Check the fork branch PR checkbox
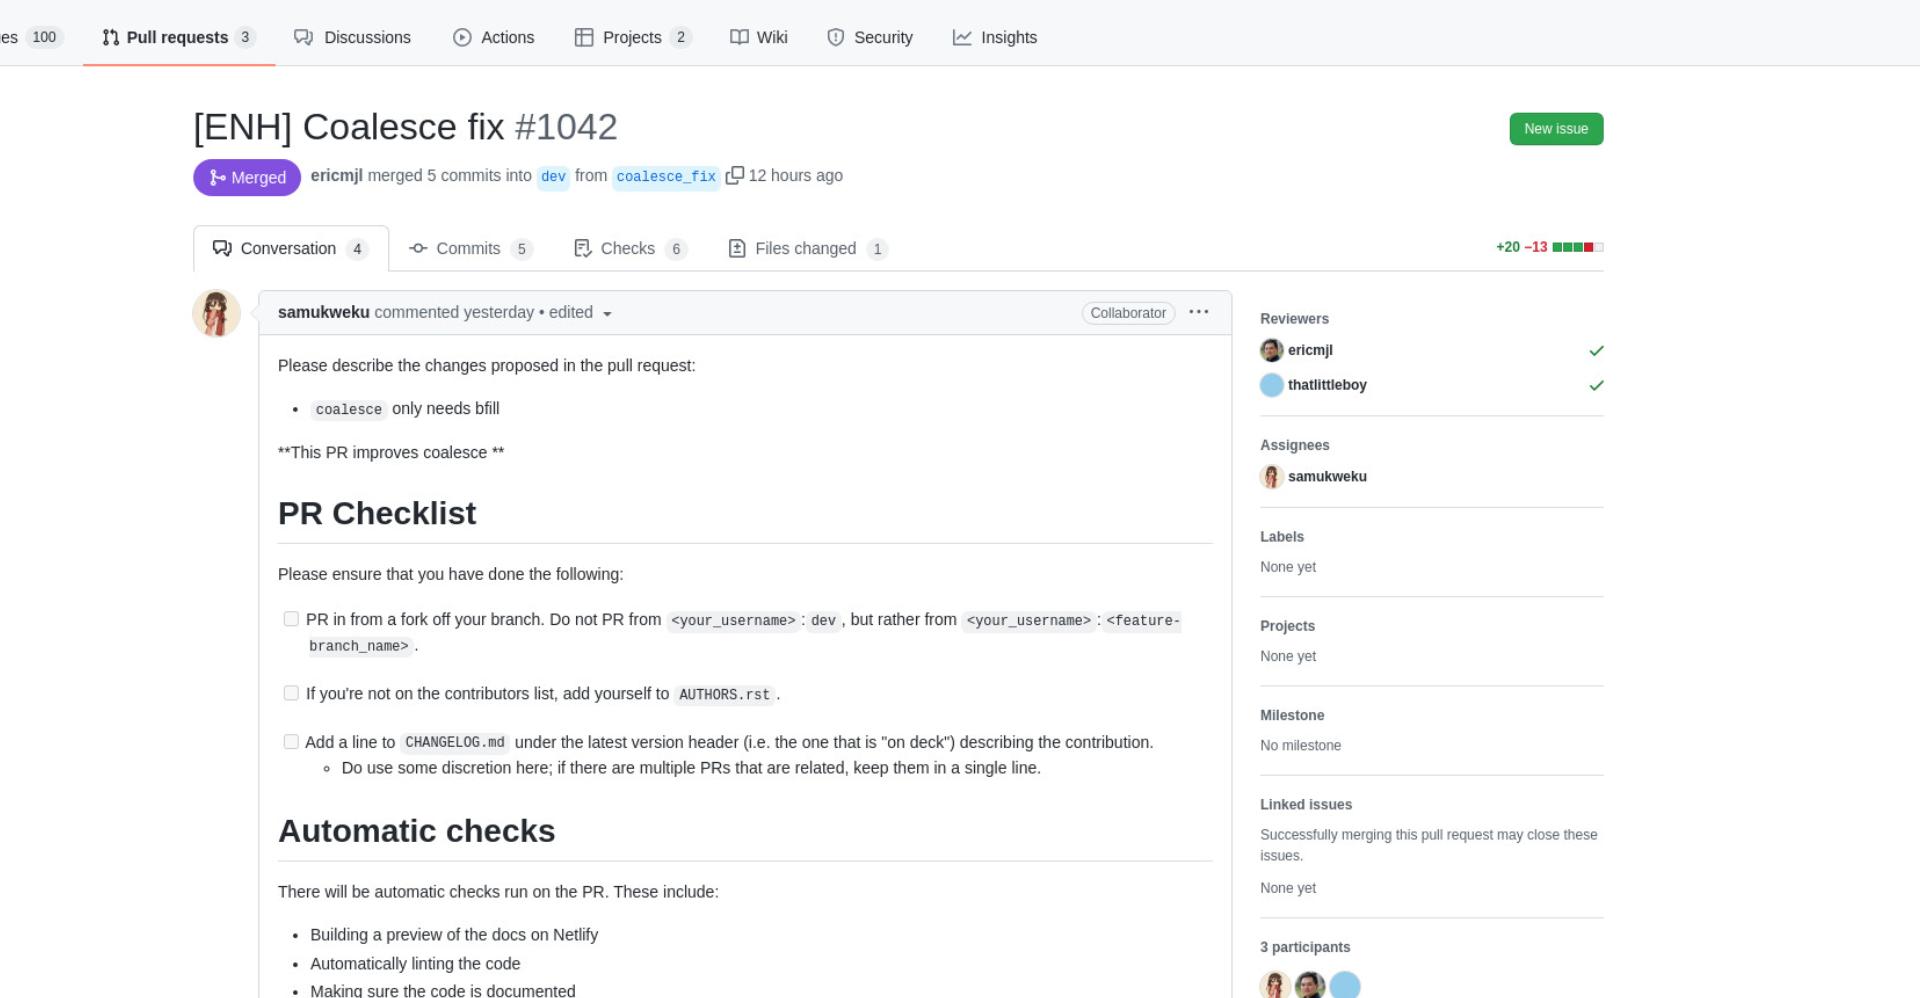Viewport: 1920px width, 998px height. (x=291, y=619)
